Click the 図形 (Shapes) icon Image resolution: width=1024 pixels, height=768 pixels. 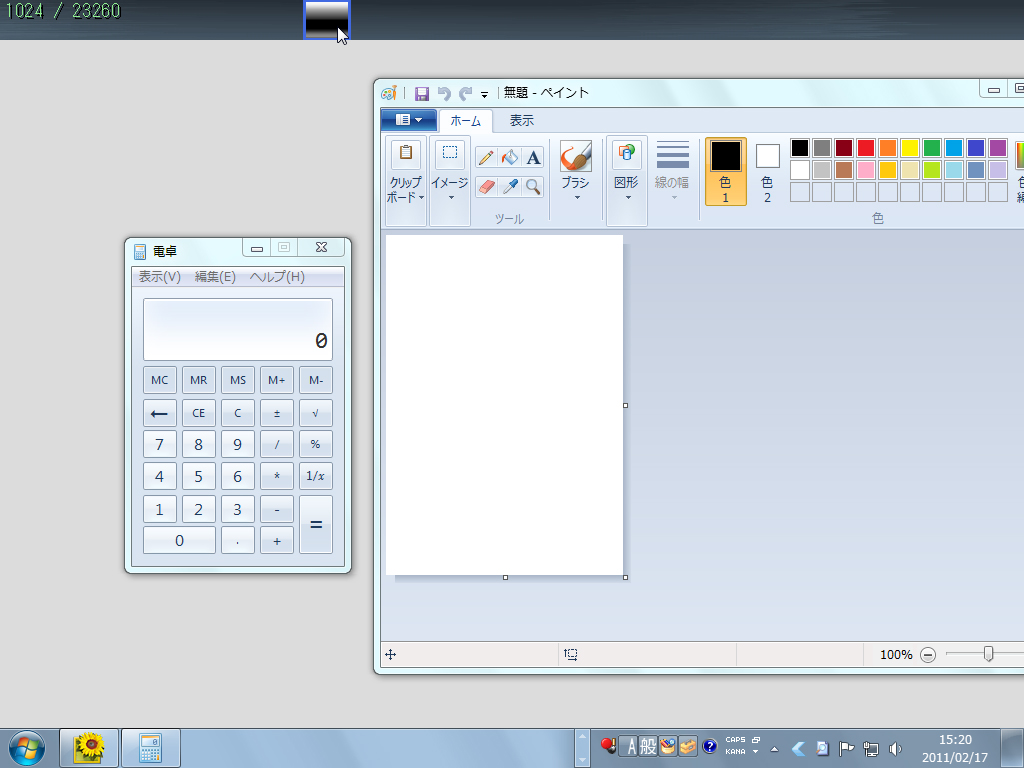pyautogui.click(x=626, y=155)
